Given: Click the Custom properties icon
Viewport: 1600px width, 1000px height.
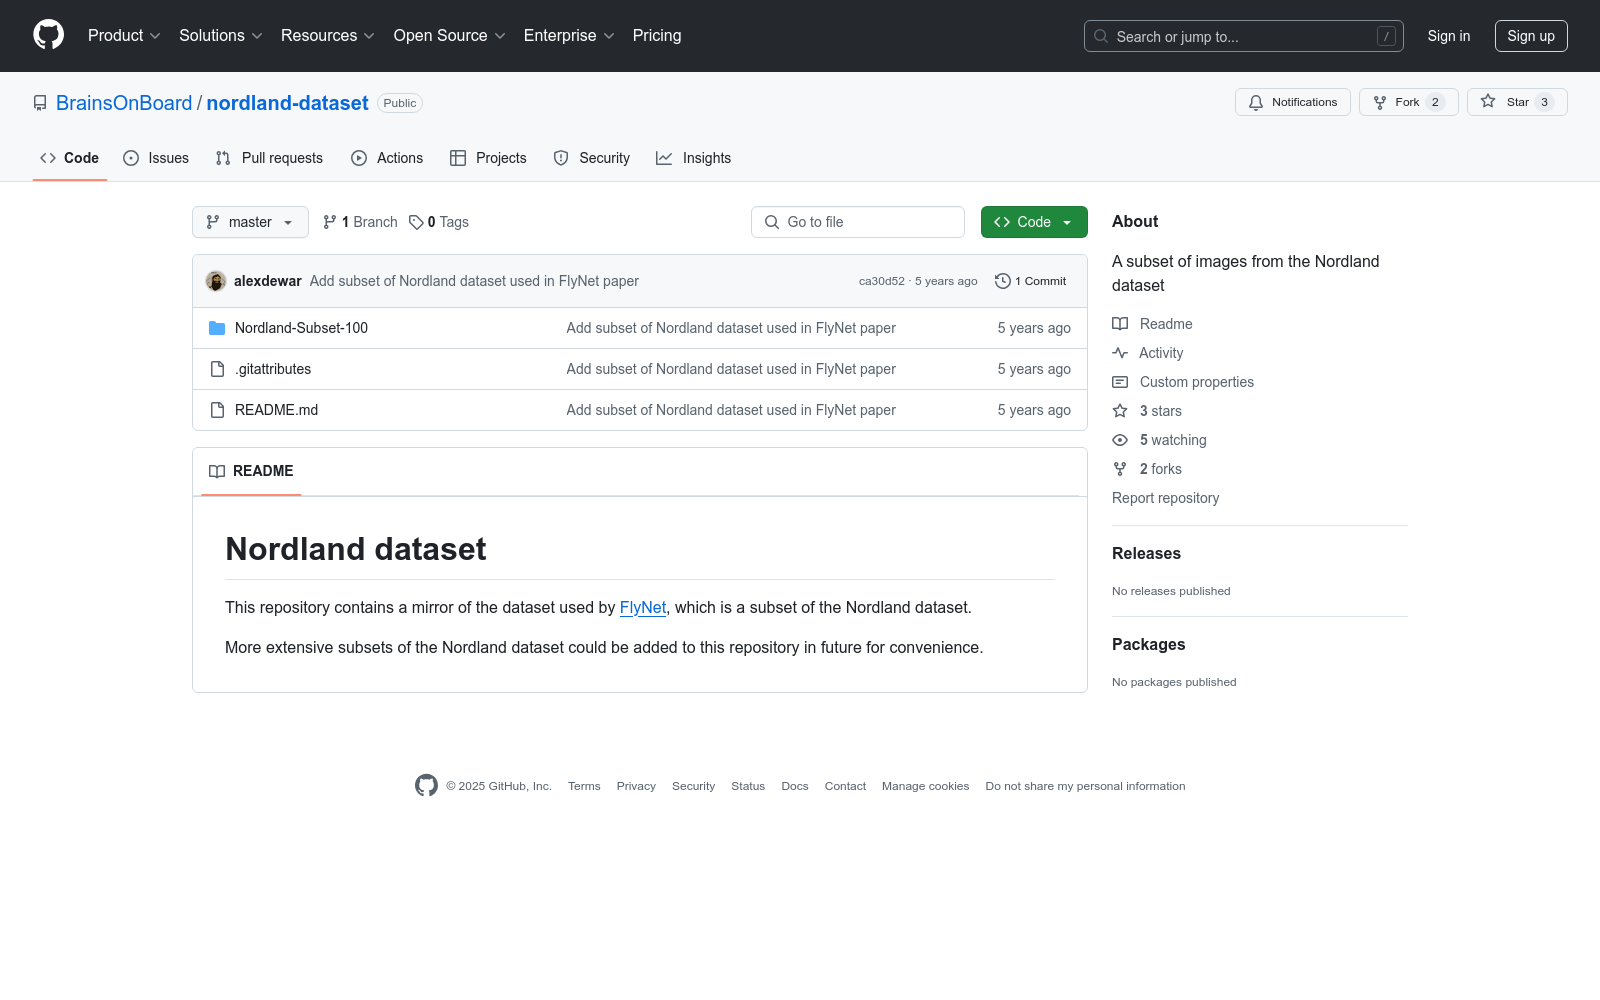Looking at the screenshot, I should (x=1120, y=382).
